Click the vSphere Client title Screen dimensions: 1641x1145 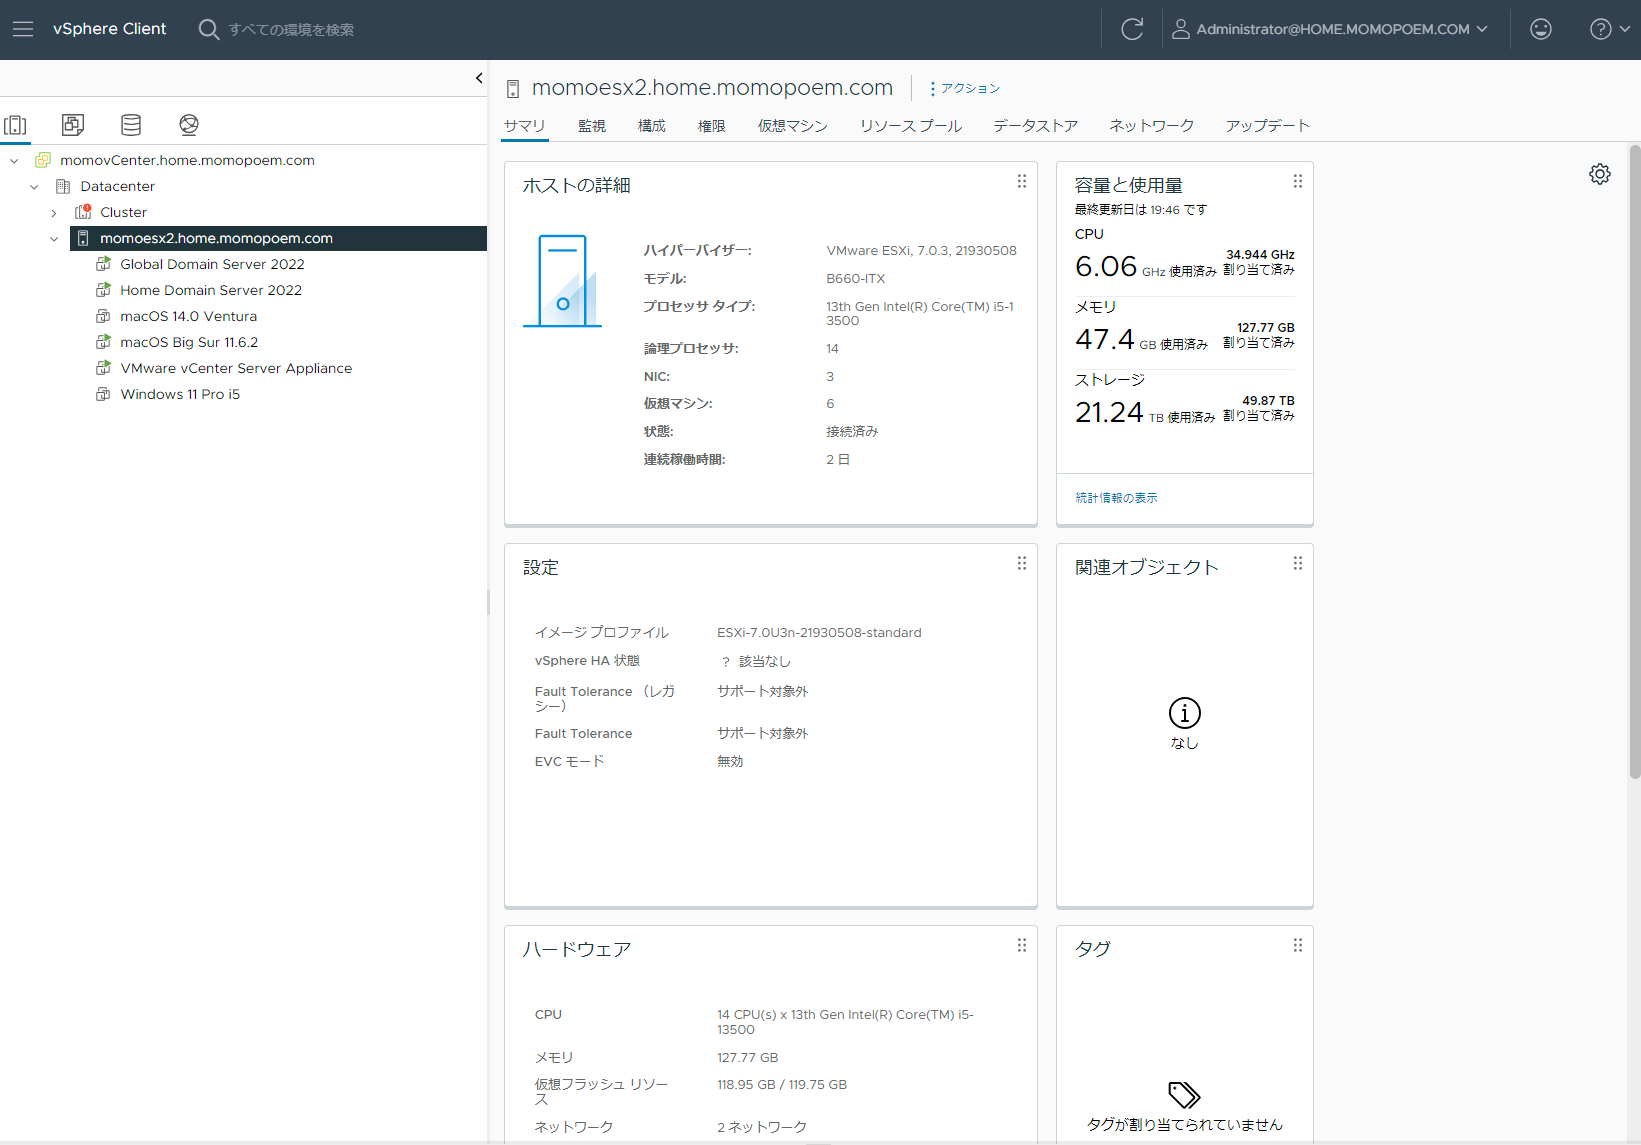point(110,29)
